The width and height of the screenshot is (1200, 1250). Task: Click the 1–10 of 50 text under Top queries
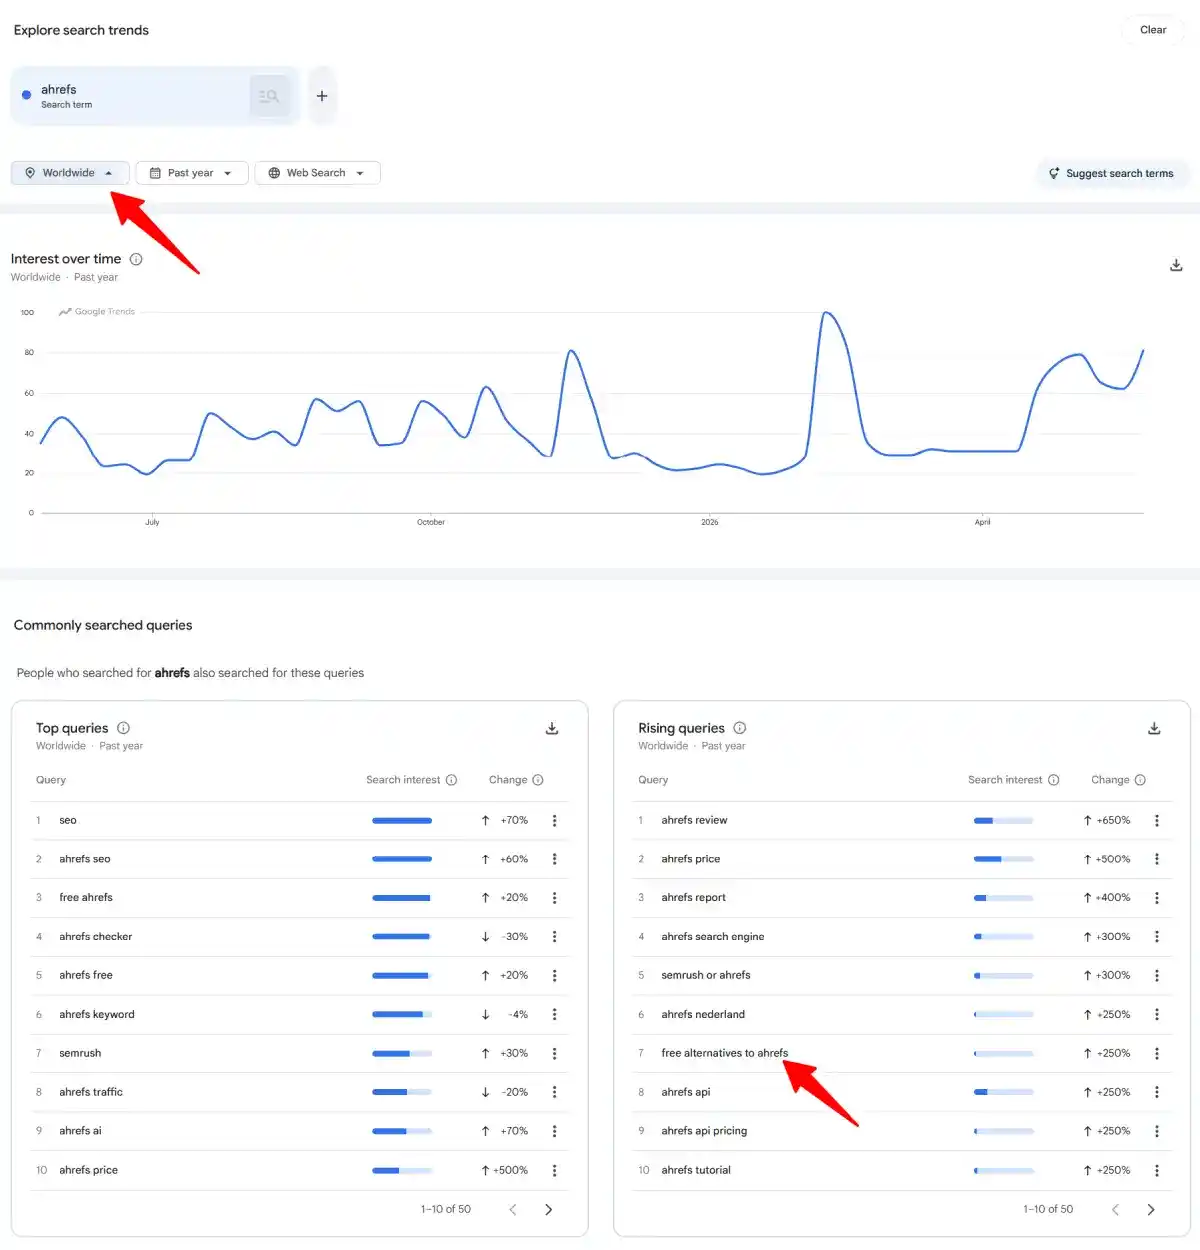pyautogui.click(x=446, y=1210)
